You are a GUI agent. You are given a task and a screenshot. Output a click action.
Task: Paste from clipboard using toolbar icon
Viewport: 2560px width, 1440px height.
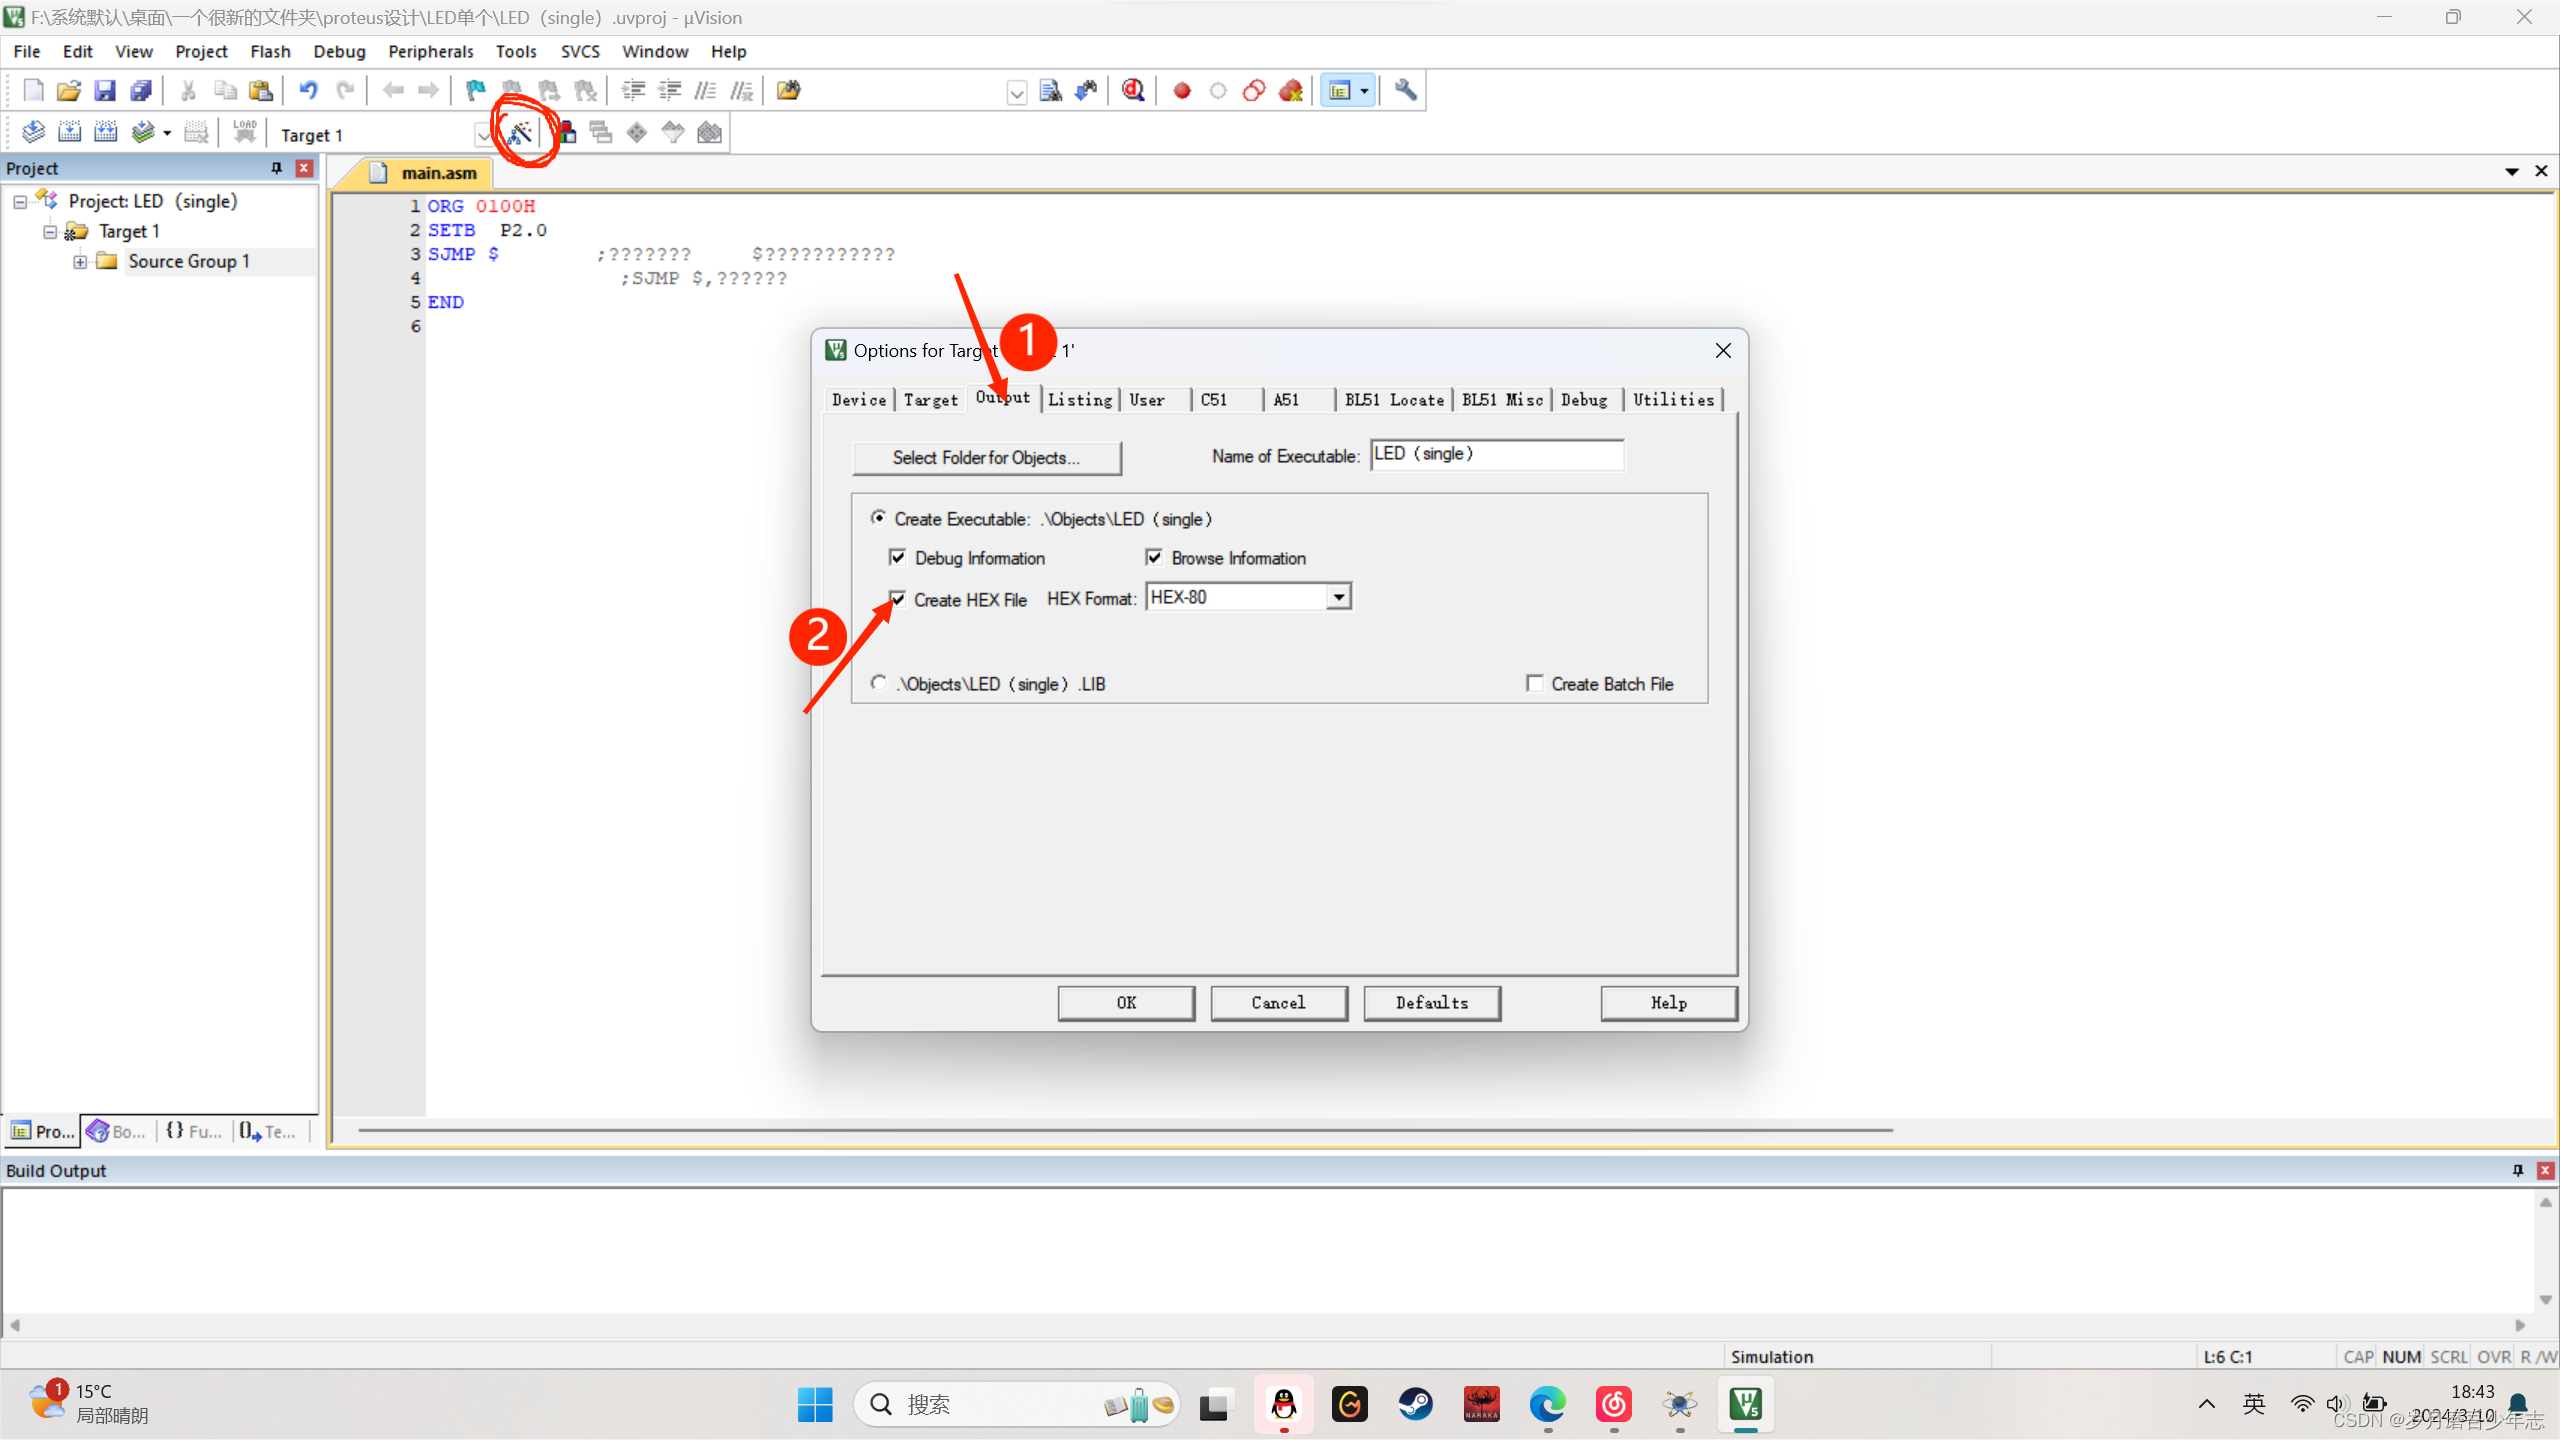(x=261, y=91)
